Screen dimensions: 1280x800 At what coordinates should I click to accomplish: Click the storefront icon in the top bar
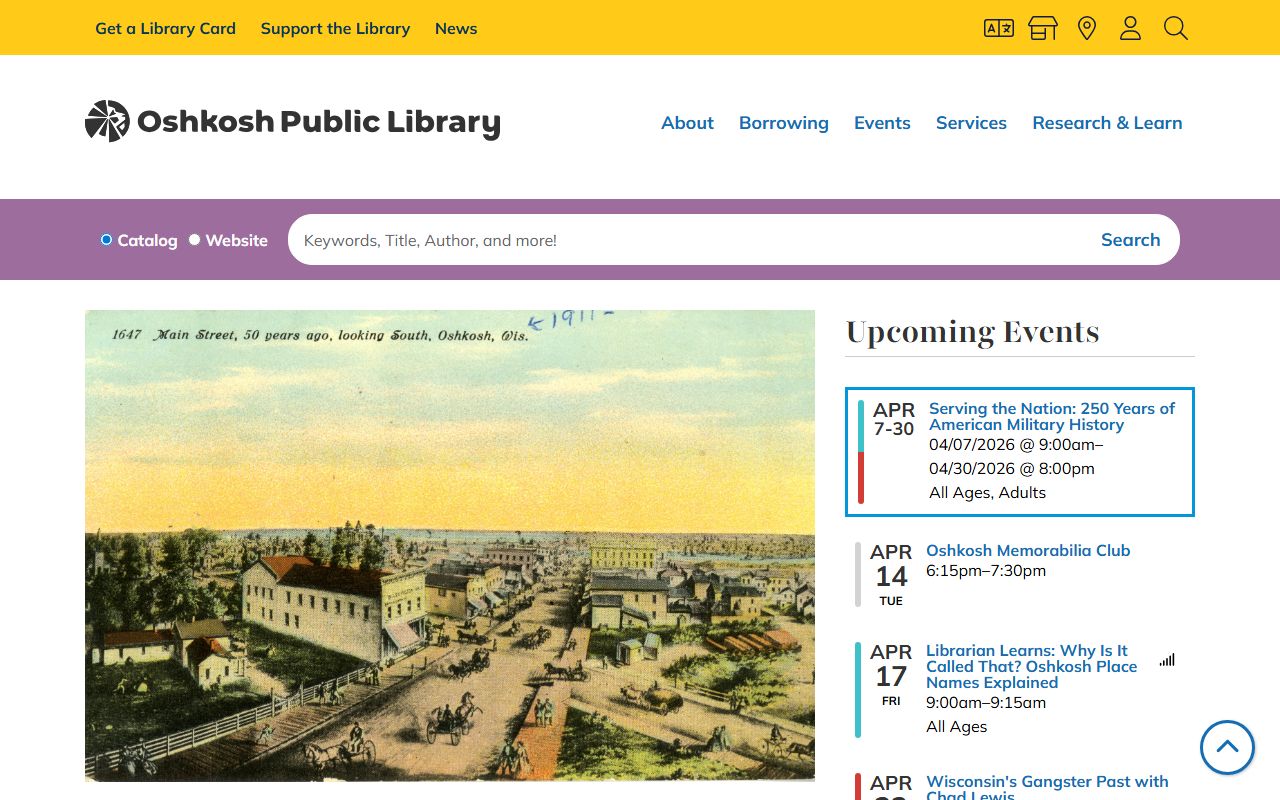pos(1043,28)
